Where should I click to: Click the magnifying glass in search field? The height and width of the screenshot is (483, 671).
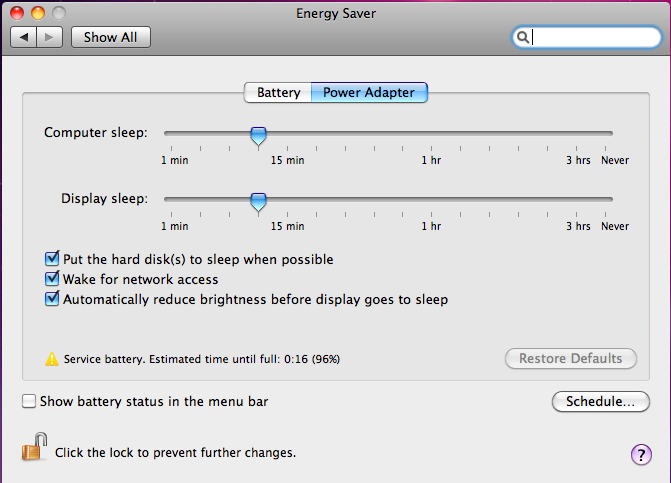522,37
